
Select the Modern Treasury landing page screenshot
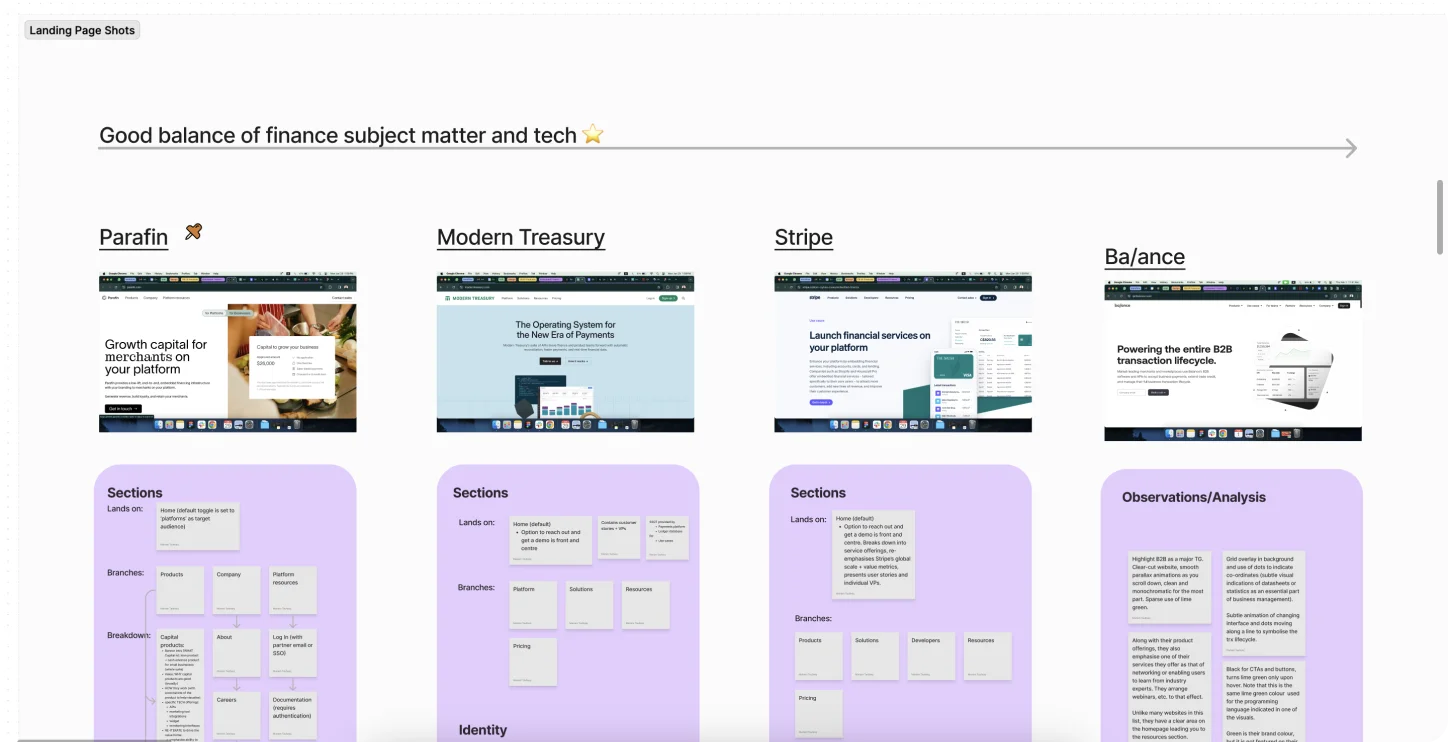(x=565, y=353)
